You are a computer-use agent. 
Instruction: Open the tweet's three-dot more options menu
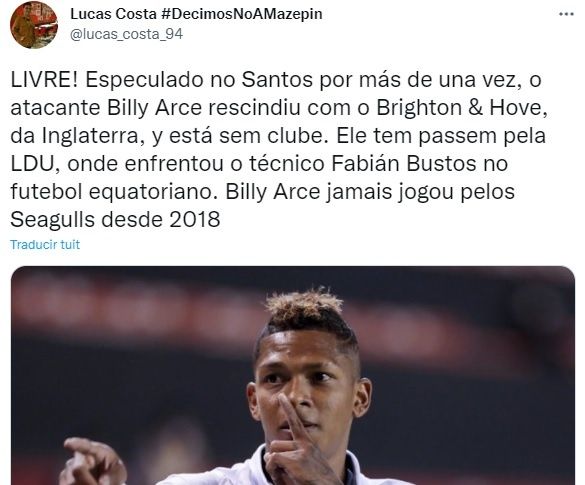tap(566, 14)
